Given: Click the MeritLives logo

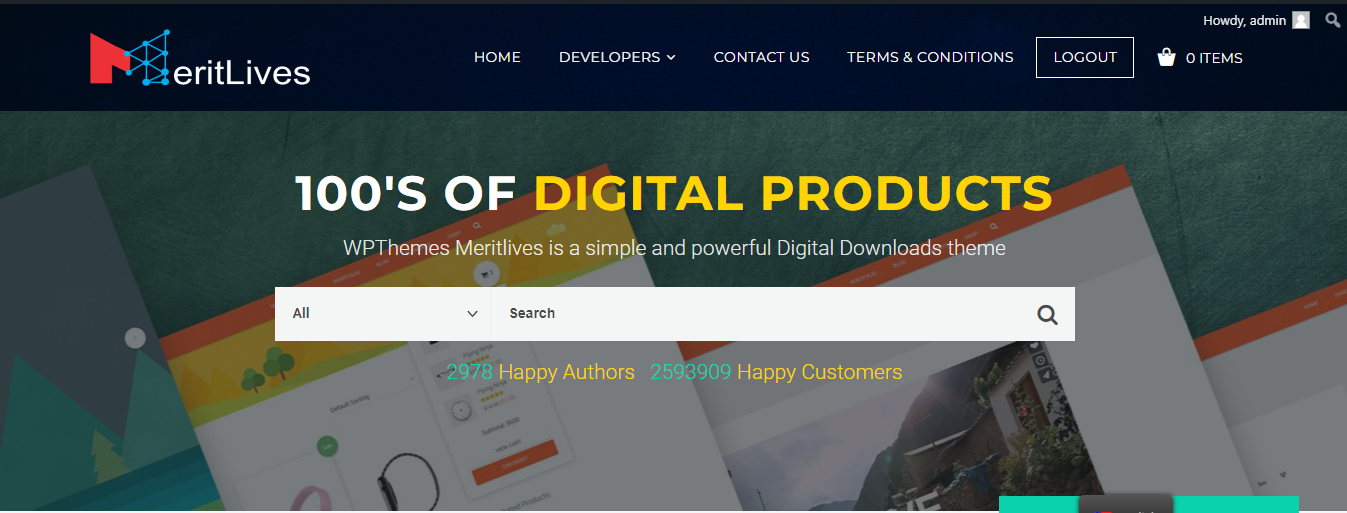Looking at the screenshot, I should point(200,58).
